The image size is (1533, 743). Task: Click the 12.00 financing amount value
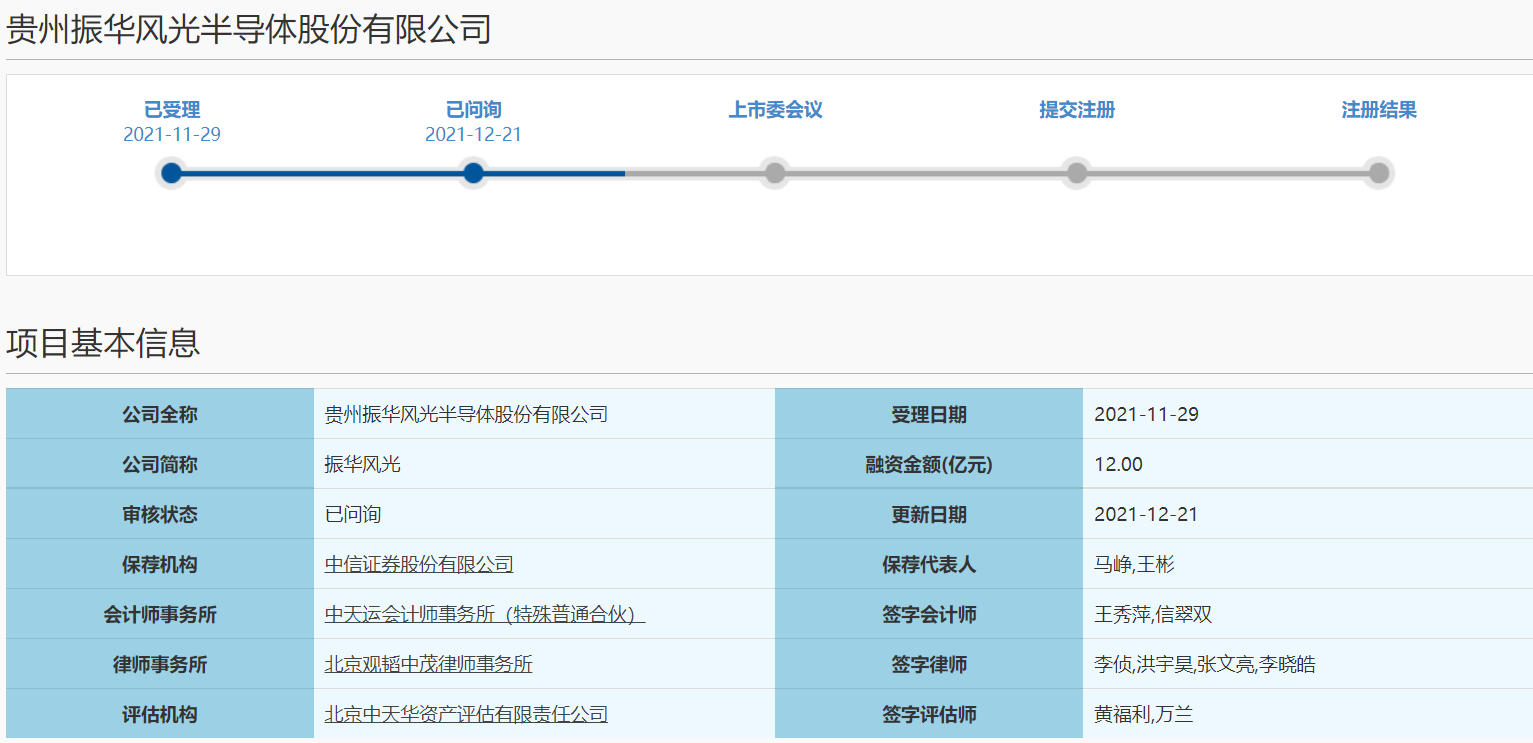coord(1118,464)
